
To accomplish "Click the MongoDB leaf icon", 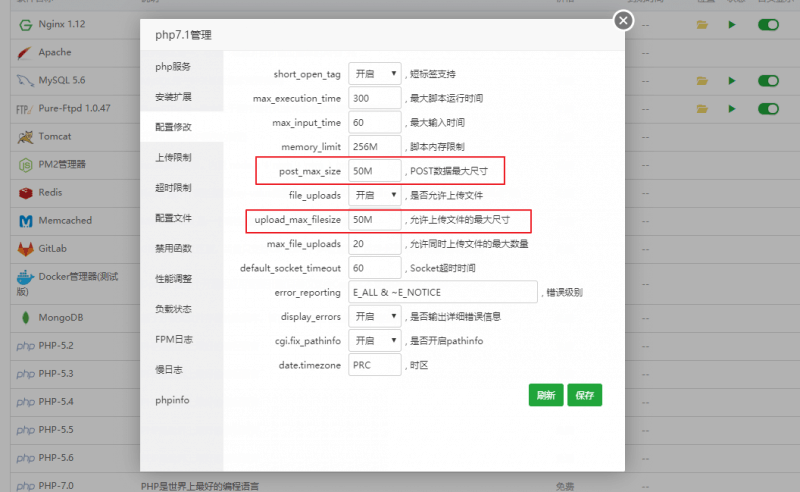I will point(26,317).
